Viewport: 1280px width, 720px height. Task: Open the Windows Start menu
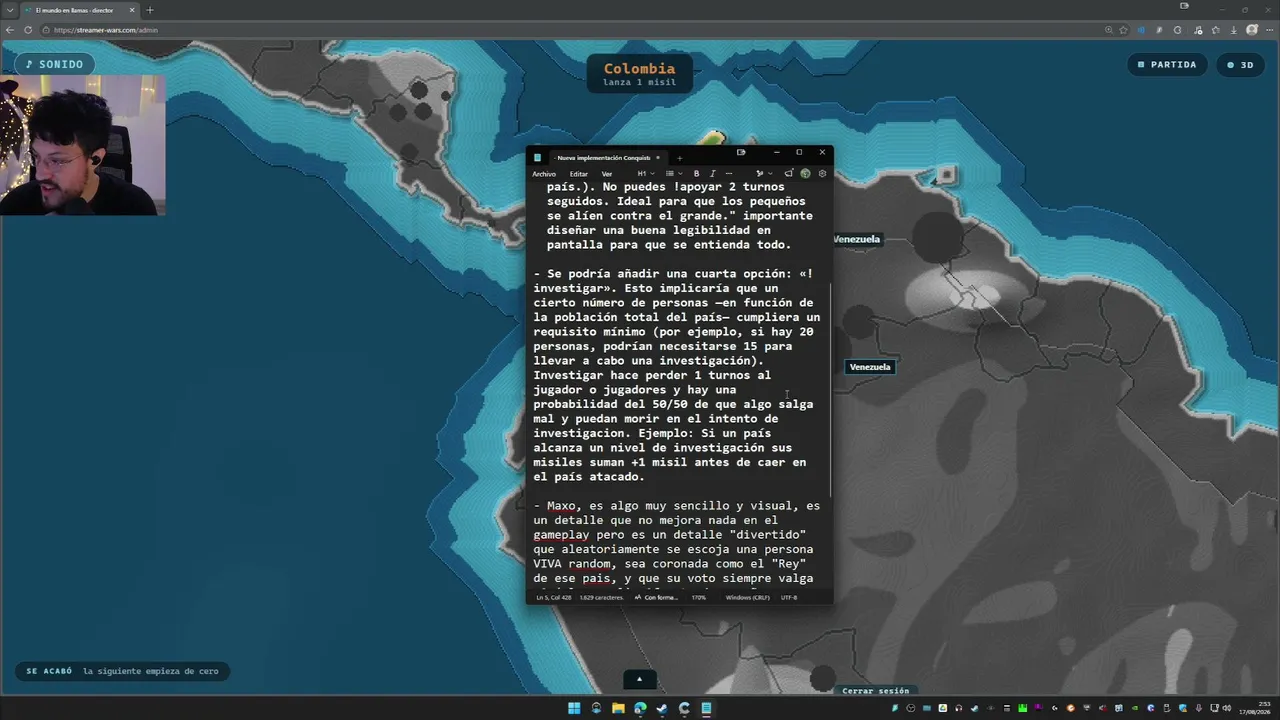tap(574, 708)
